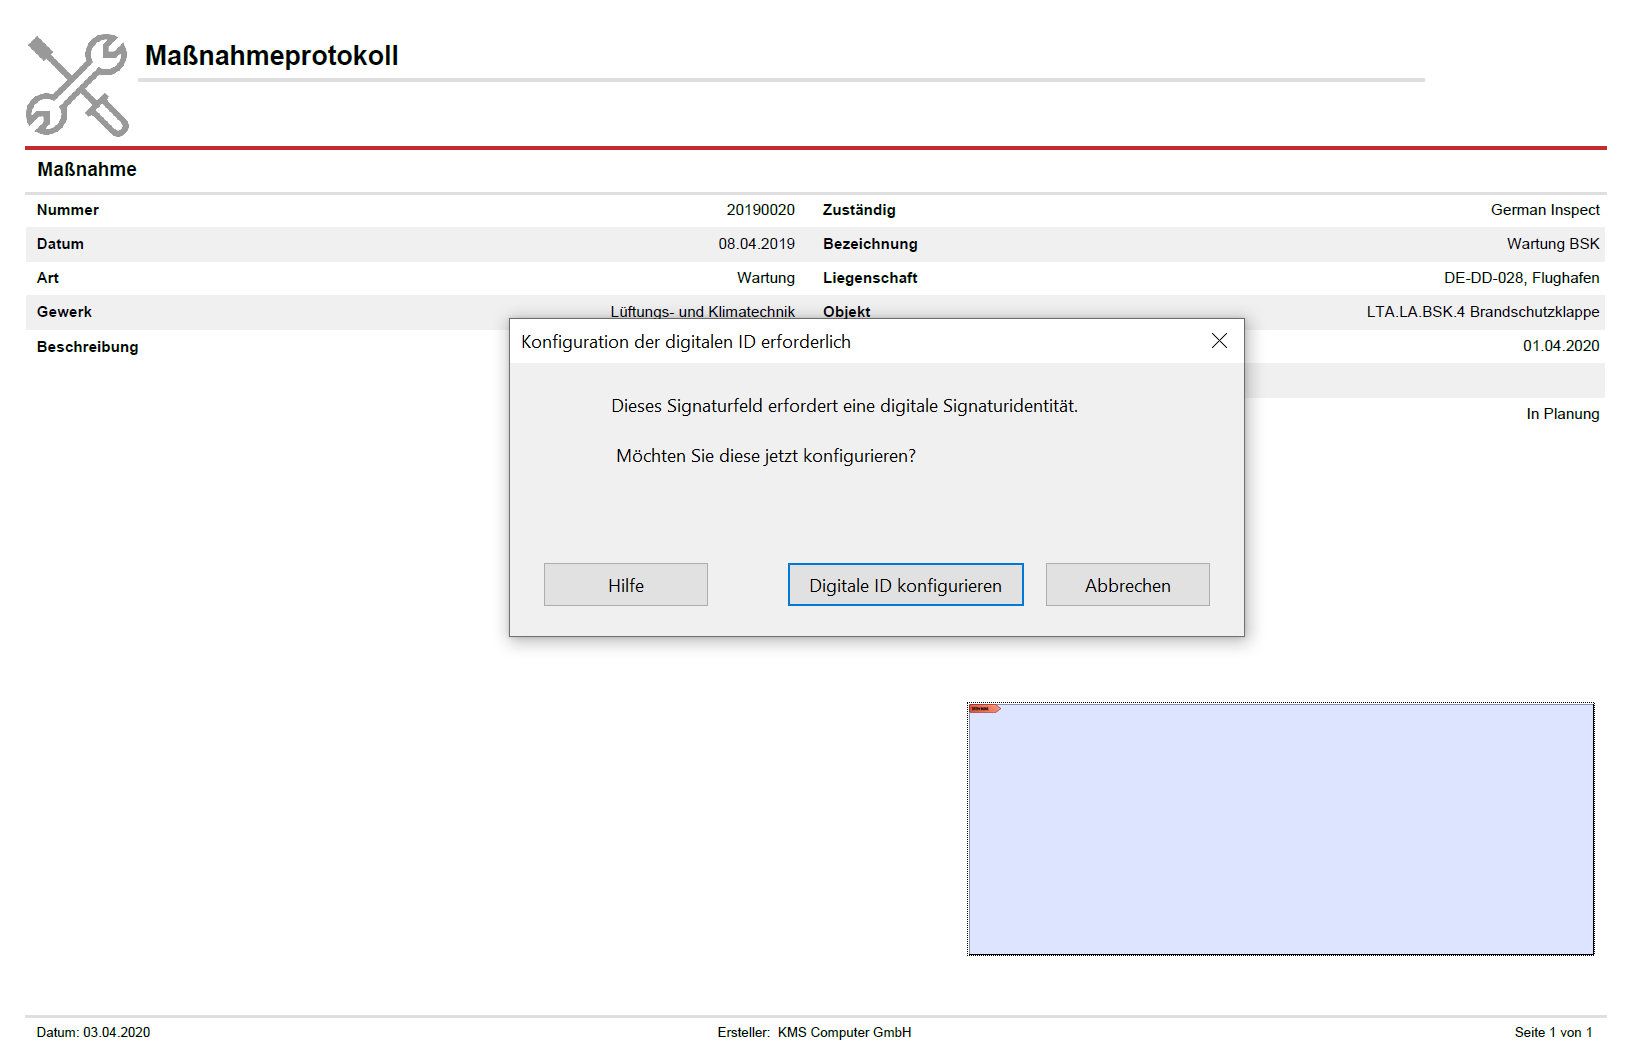Click the date value 08.04.2019
Viewport: 1633px width, 1044px height.
[x=756, y=244]
